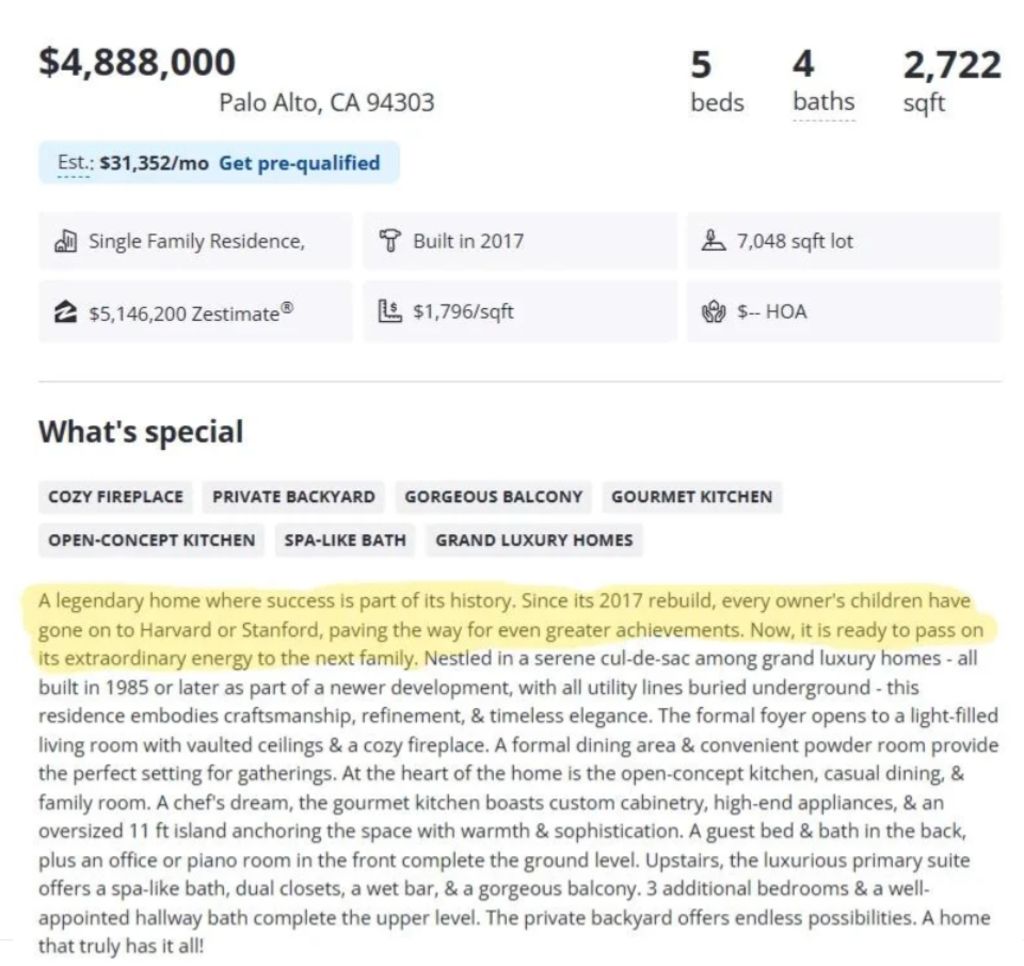Screen dimensions: 1024x966
Task: Select the GRAND LUXURY HOMES tag
Action: 534,540
